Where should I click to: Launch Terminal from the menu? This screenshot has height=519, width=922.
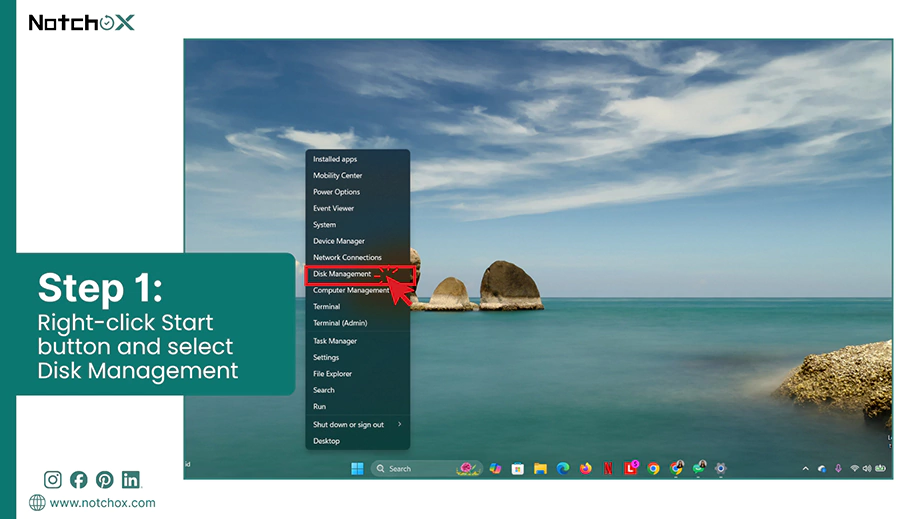point(358,307)
